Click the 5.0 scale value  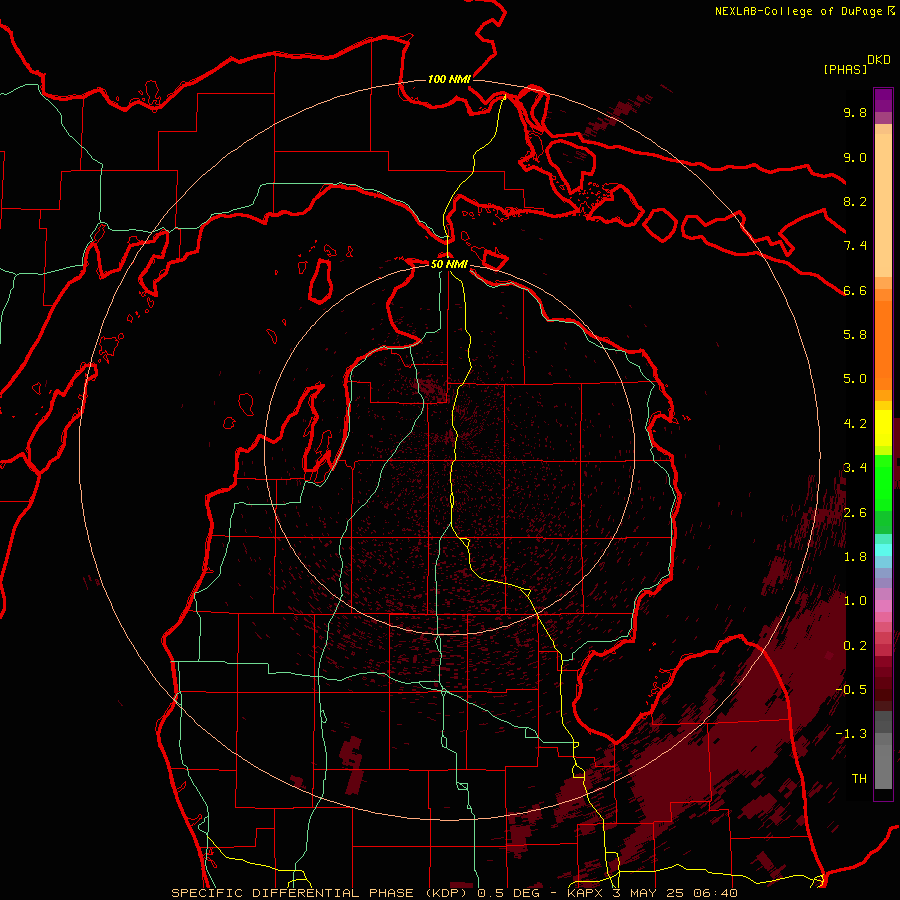click(x=855, y=379)
